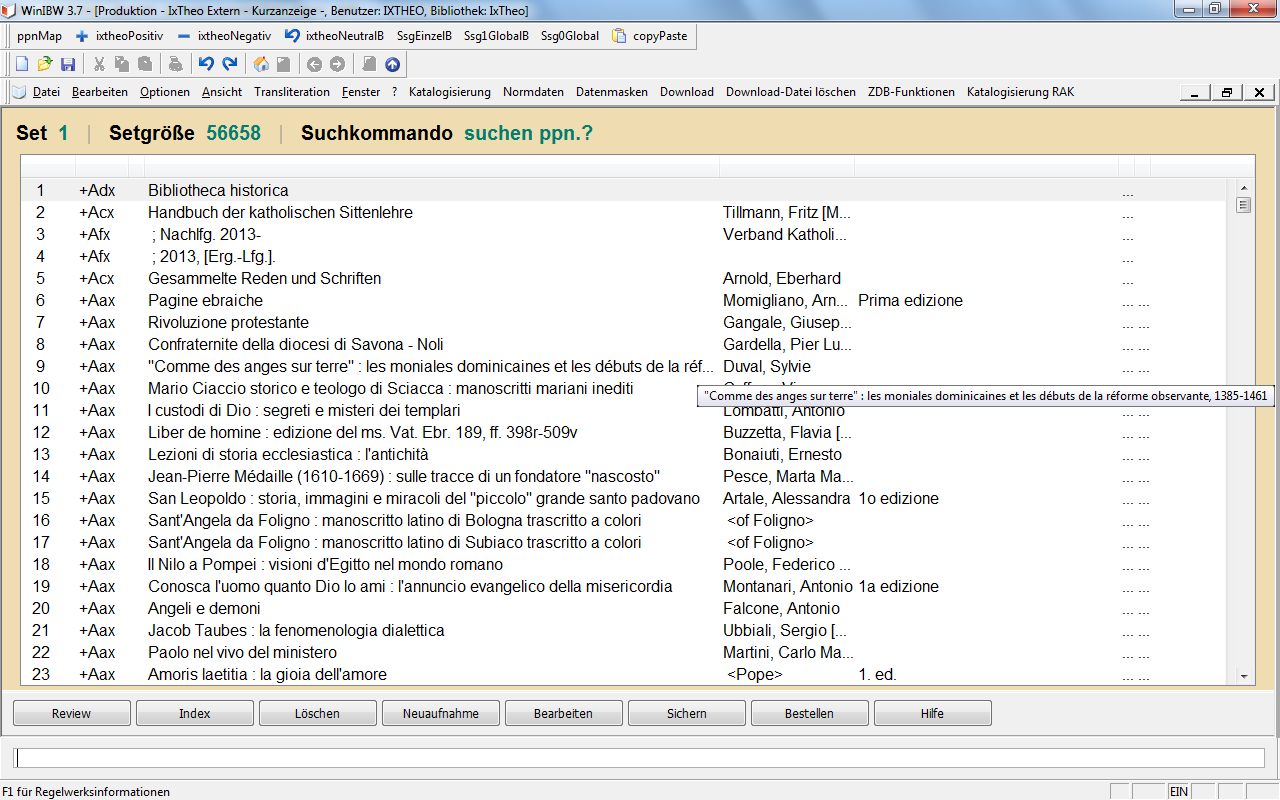Restore the inner document window
1280x800 pixels.
[x=1226, y=92]
